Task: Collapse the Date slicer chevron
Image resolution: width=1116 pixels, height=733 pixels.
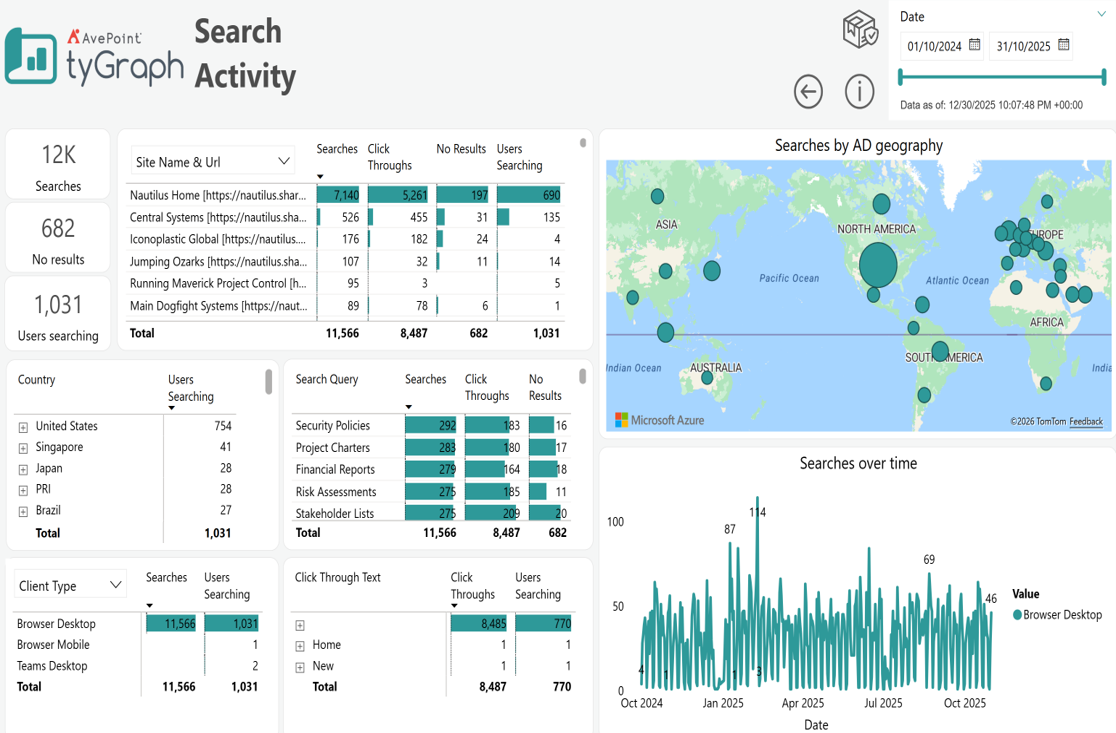Action: [x=1102, y=14]
